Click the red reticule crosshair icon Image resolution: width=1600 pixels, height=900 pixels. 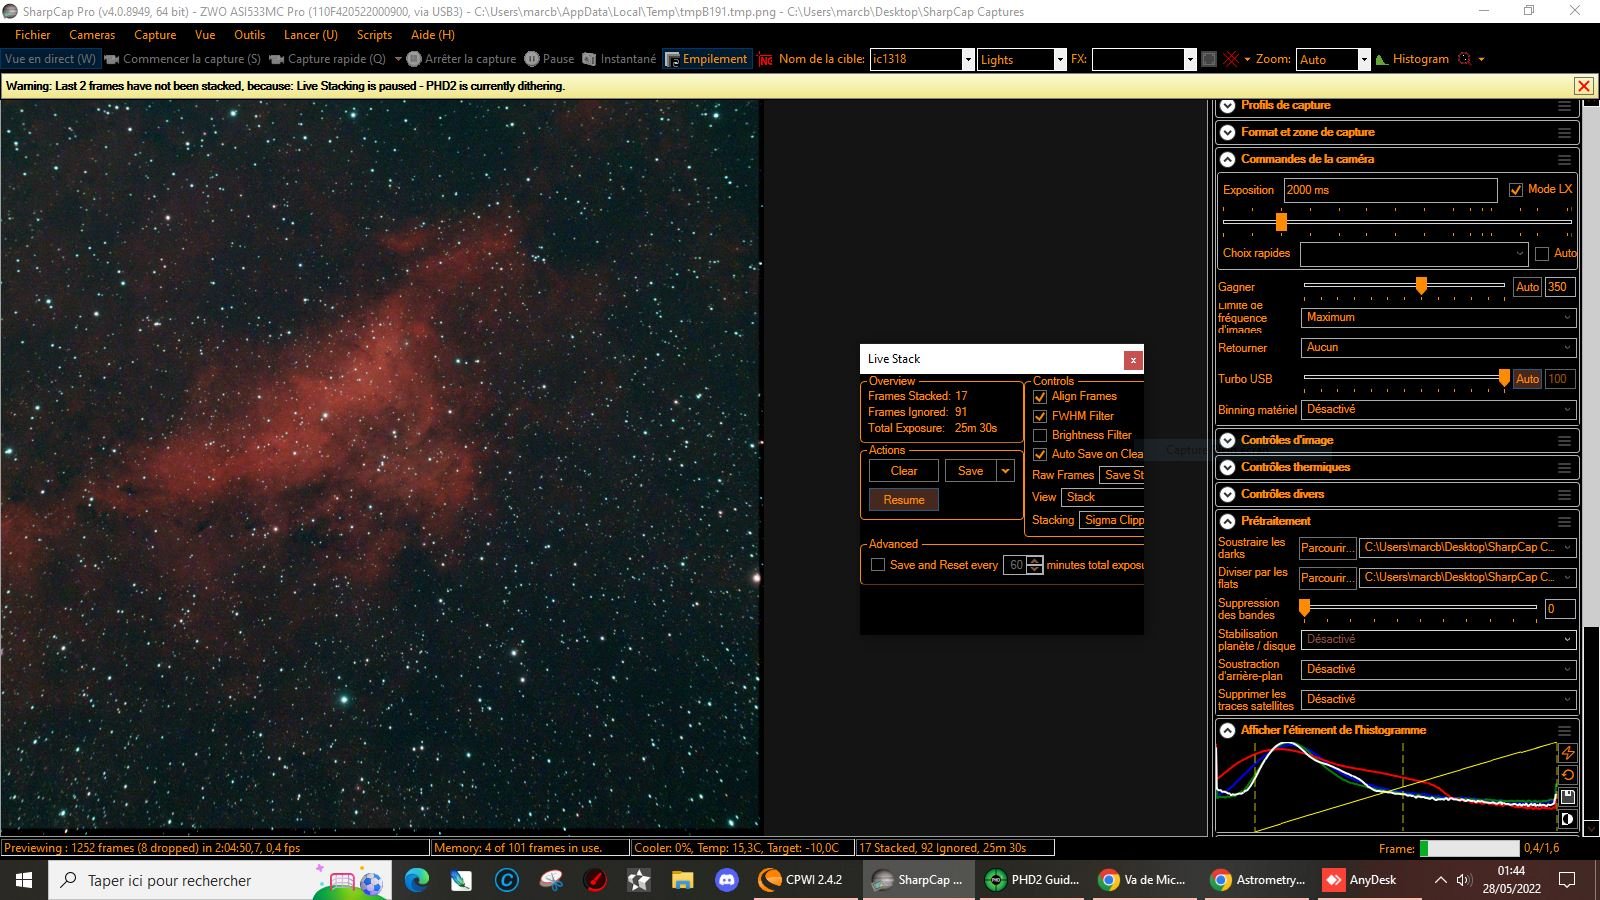click(1231, 59)
